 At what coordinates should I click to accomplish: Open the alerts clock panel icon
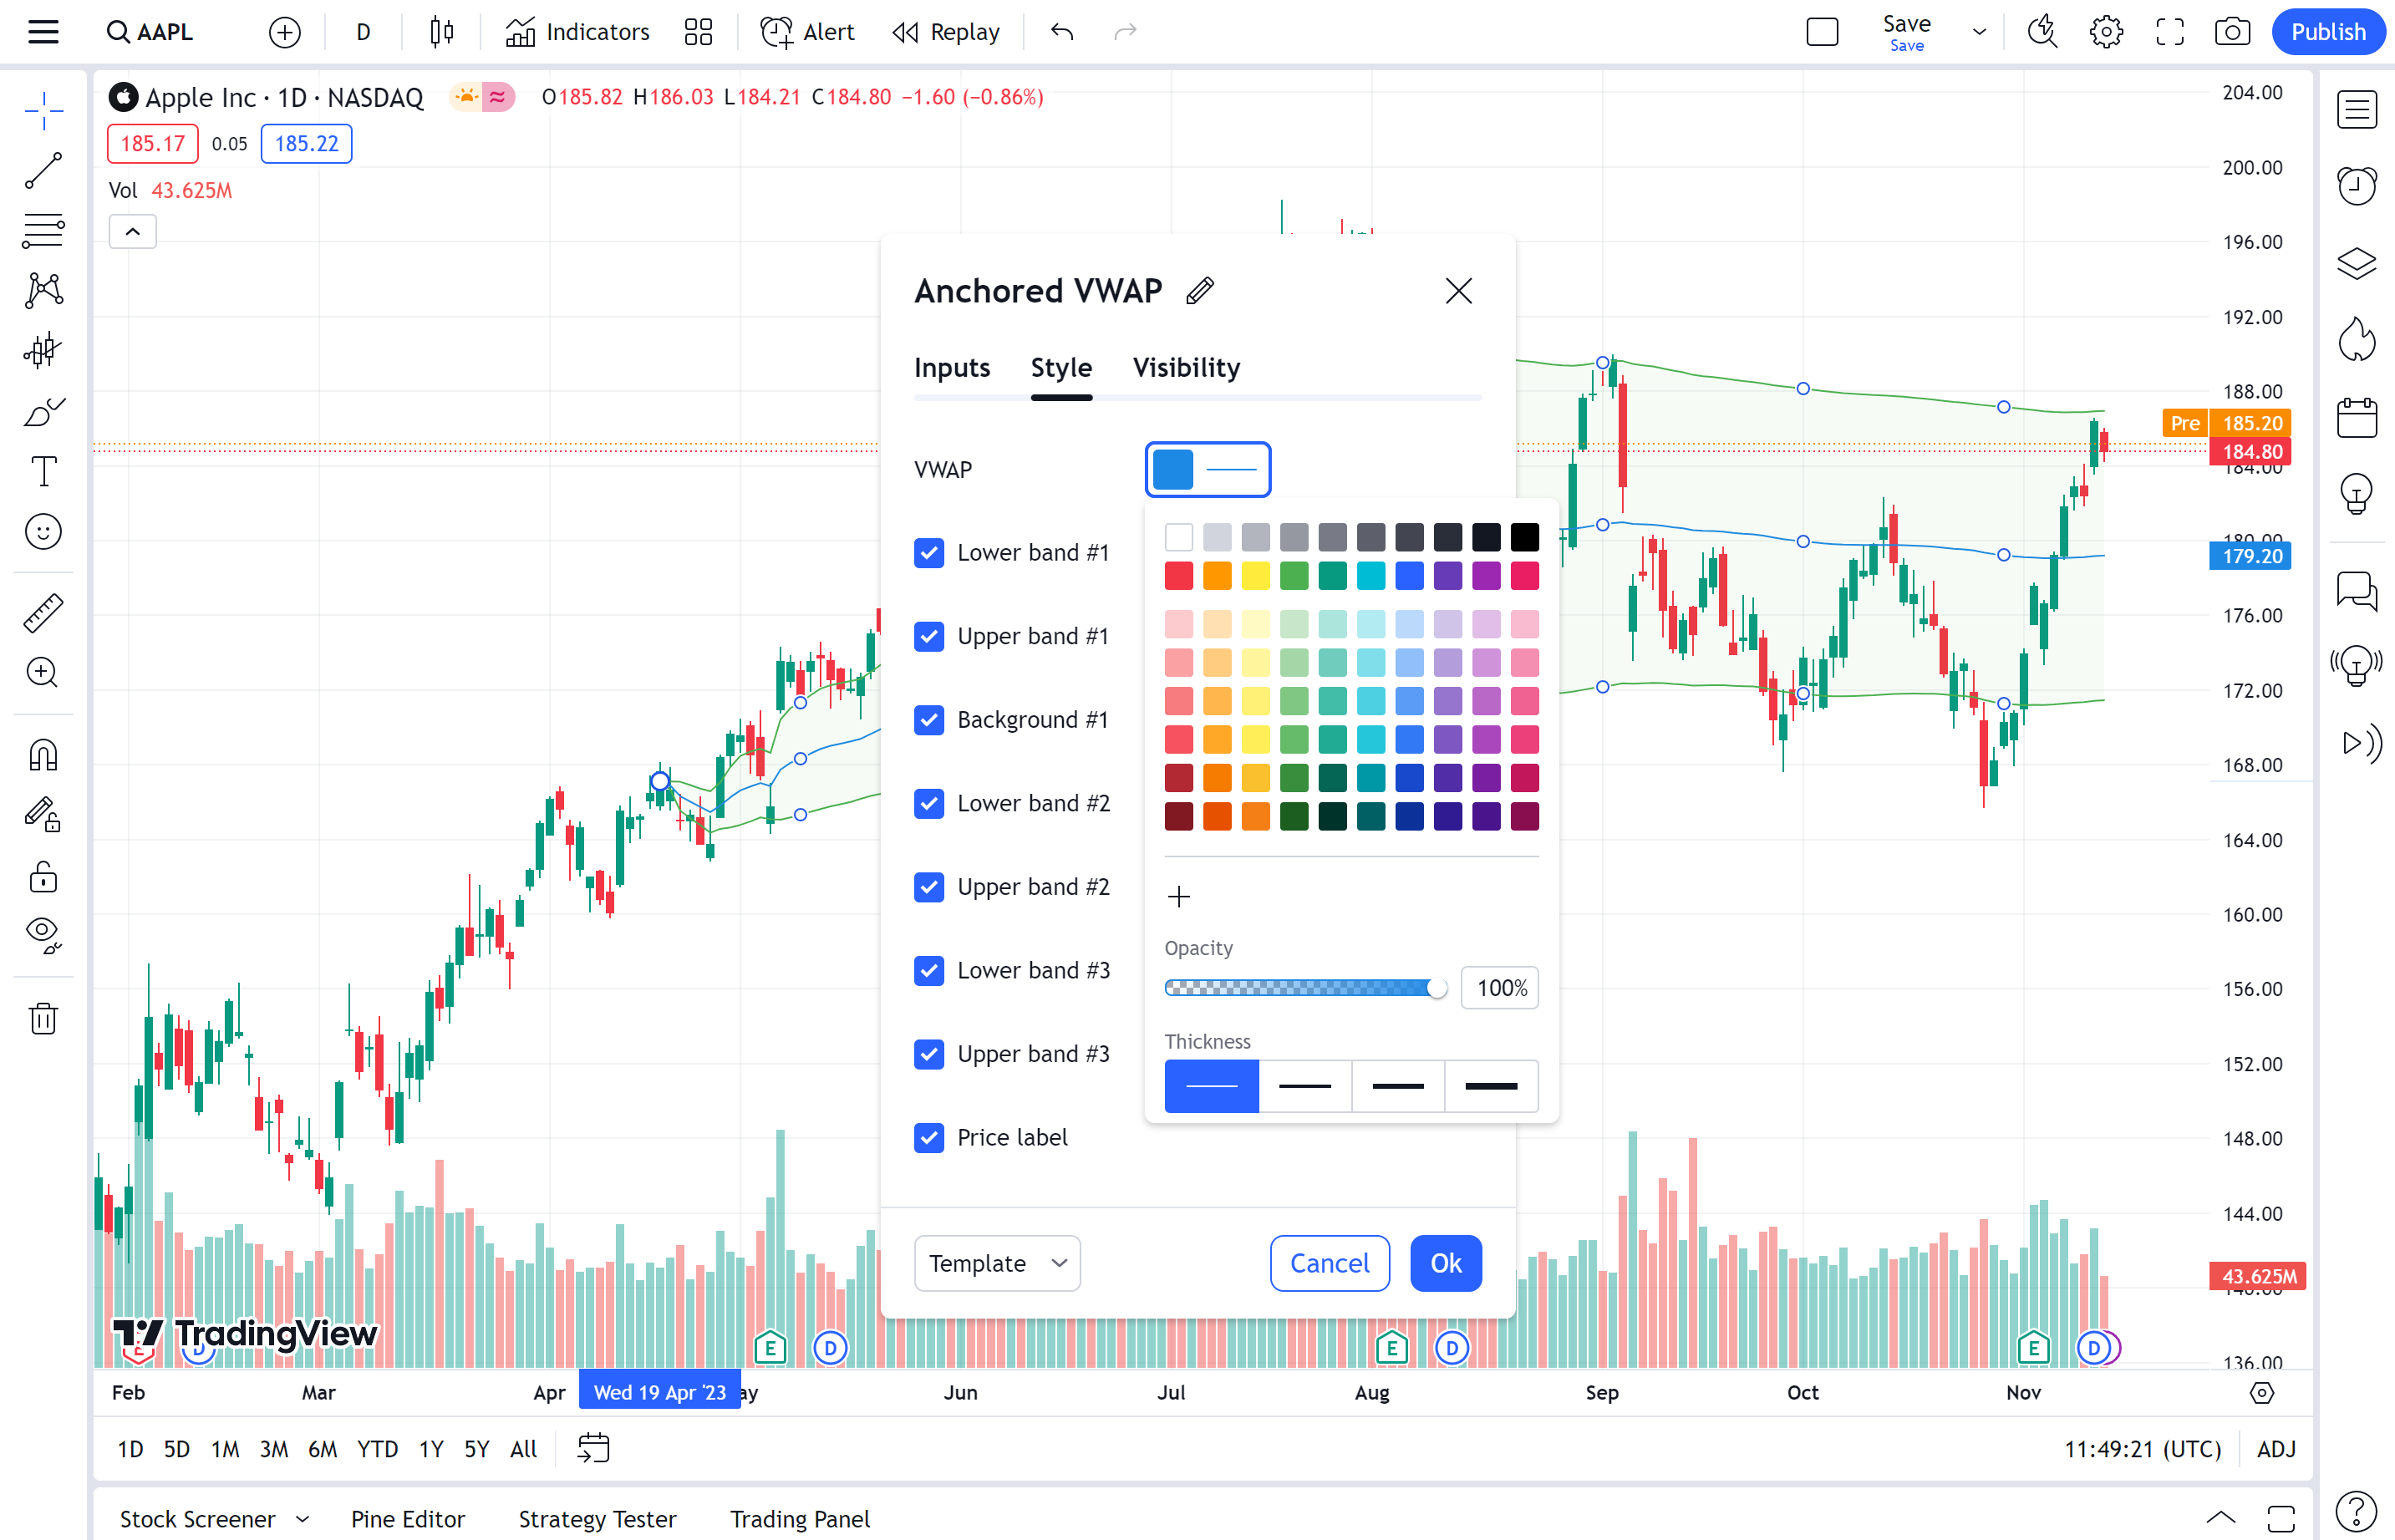(2356, 186)
